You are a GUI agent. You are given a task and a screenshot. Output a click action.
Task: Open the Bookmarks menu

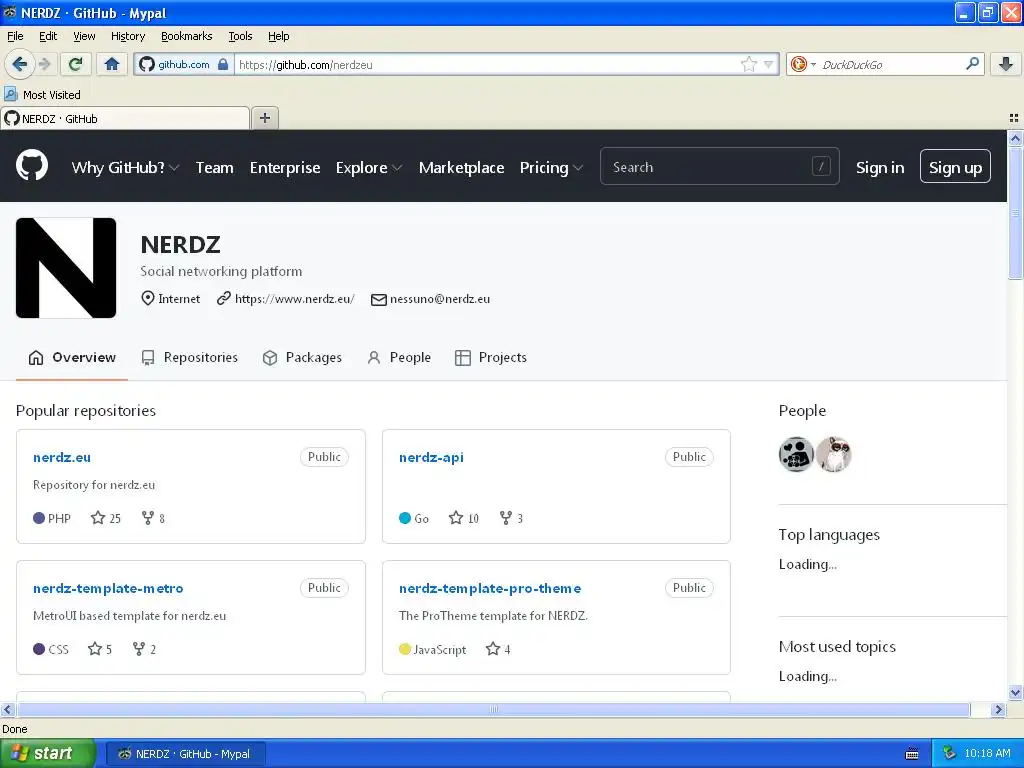[x=186, y=36]
